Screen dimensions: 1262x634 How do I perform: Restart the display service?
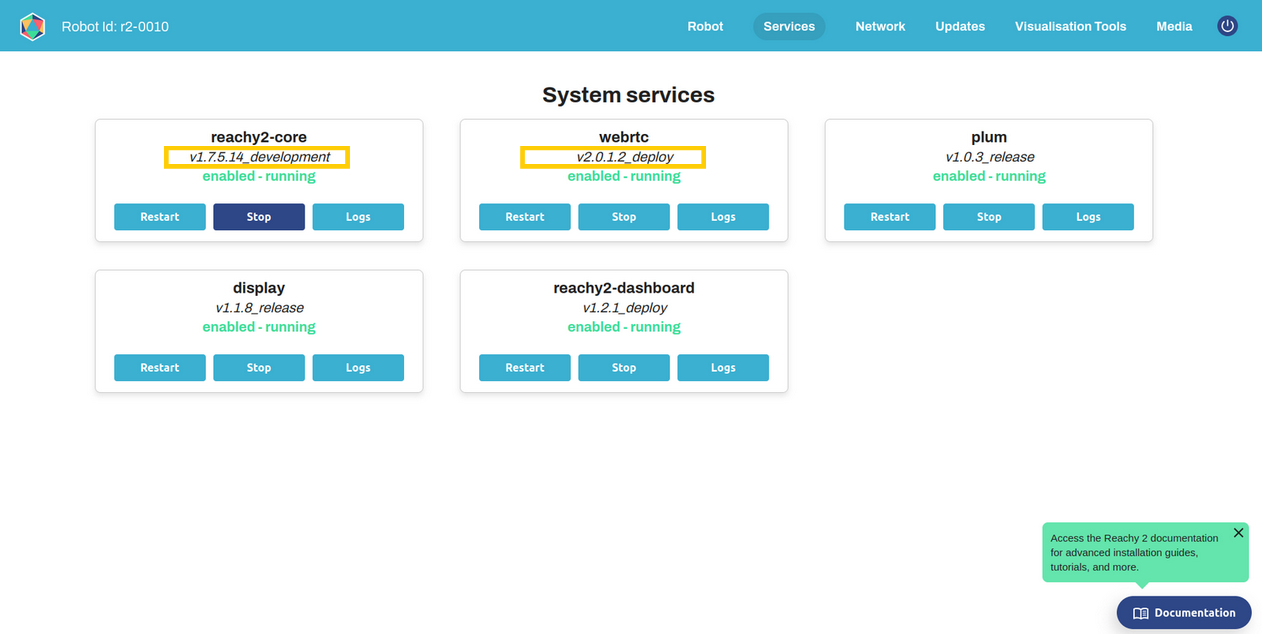point(160,368)
